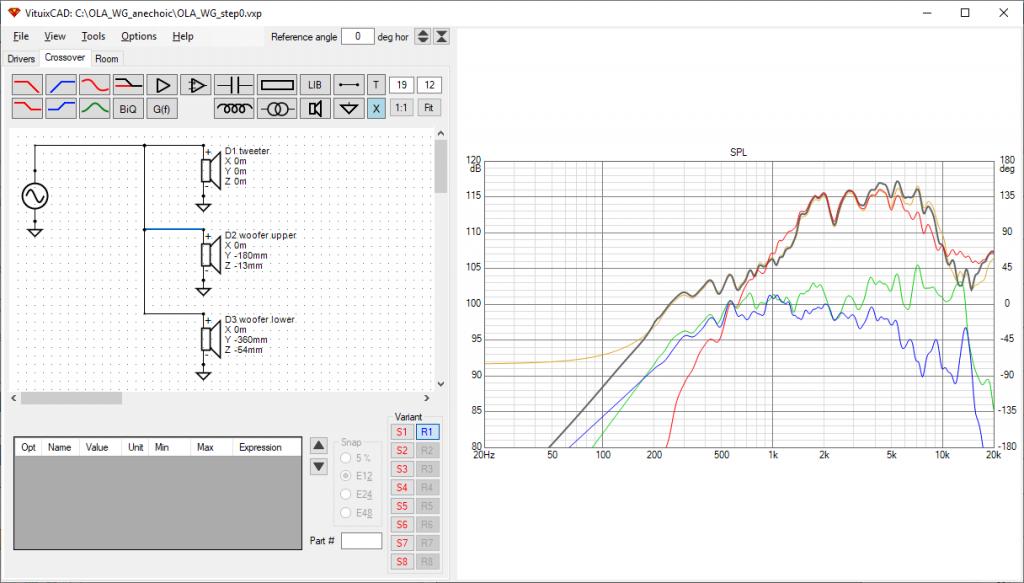Insert the red and black delay block
This screenshot has width=1024, height=583.
click(x=128, y=85)
